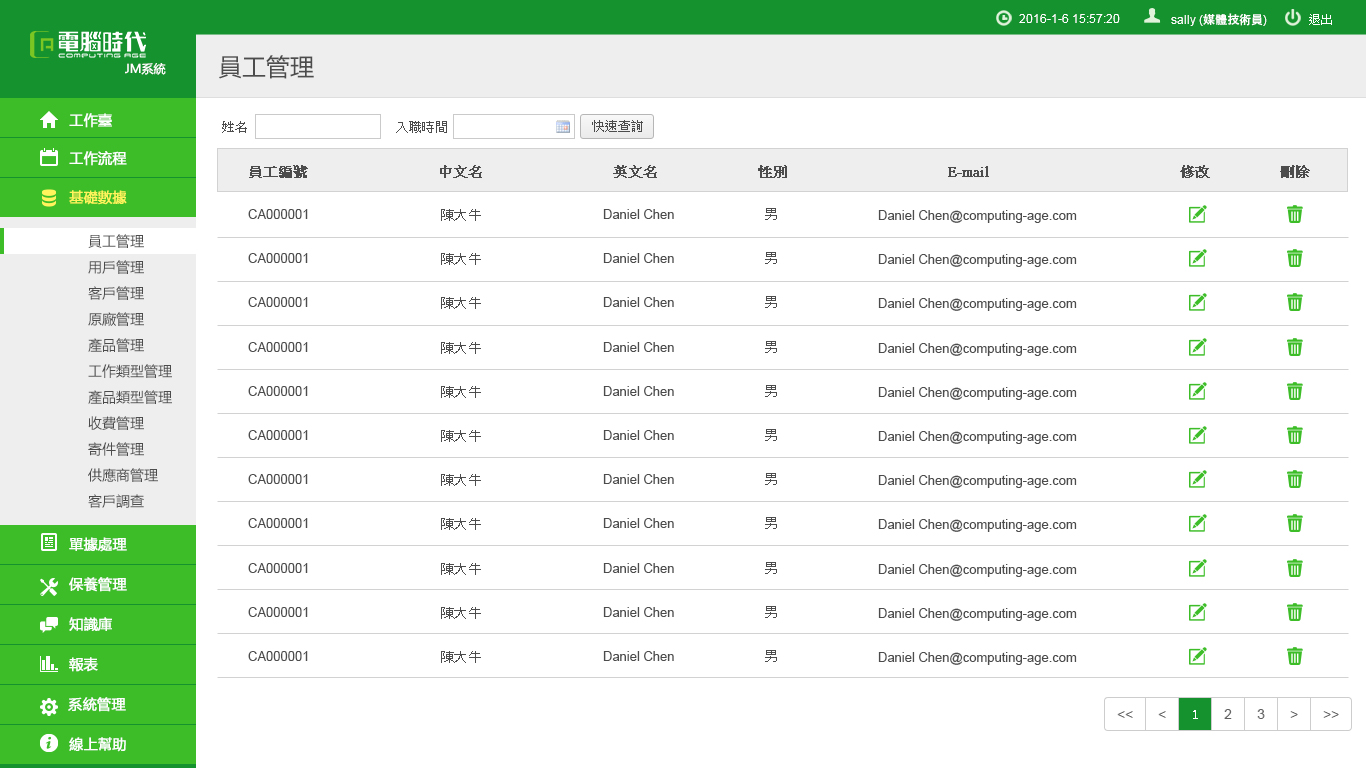The image size is (1366, 768).
Task: Click the edit icon in the last employee row
Action: [x=1197, y=656]
